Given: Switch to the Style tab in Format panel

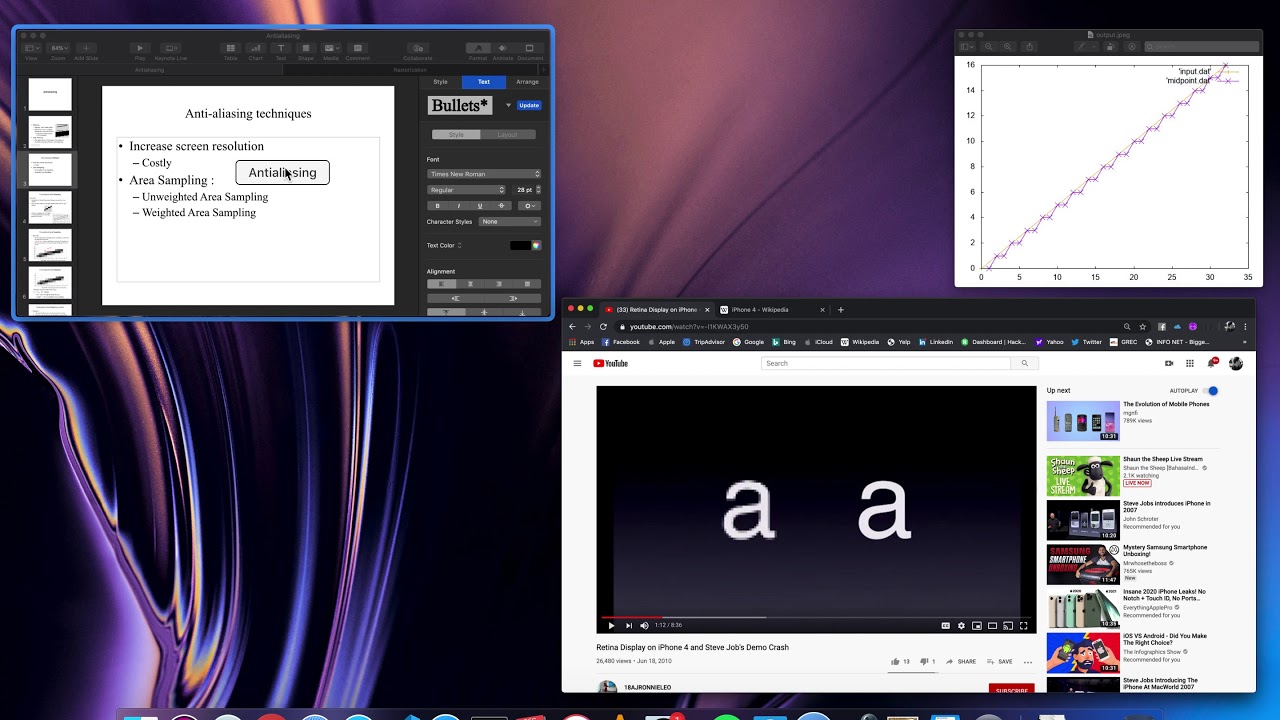Looking at the screenshot, I should (440, 82).
